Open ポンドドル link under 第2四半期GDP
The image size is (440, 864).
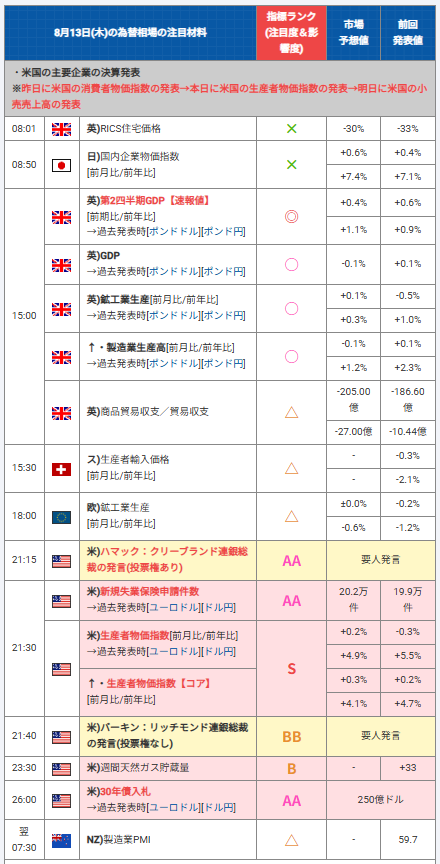pyautogui.click(x=174, y=232)
